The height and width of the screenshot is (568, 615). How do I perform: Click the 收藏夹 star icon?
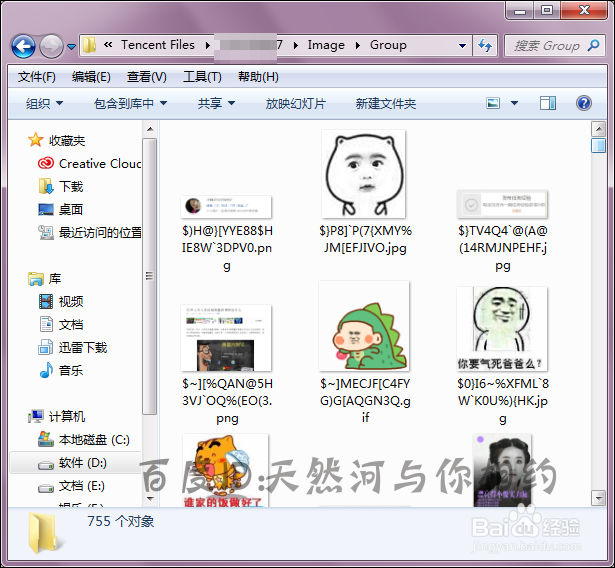click(x=35, y=140)
